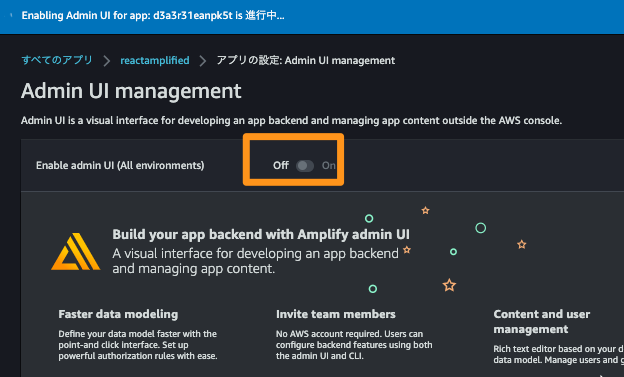Screen dimensions: 624x377
Task: Click 'No AWS account required' paragraph
Action: tap(354, 345)
